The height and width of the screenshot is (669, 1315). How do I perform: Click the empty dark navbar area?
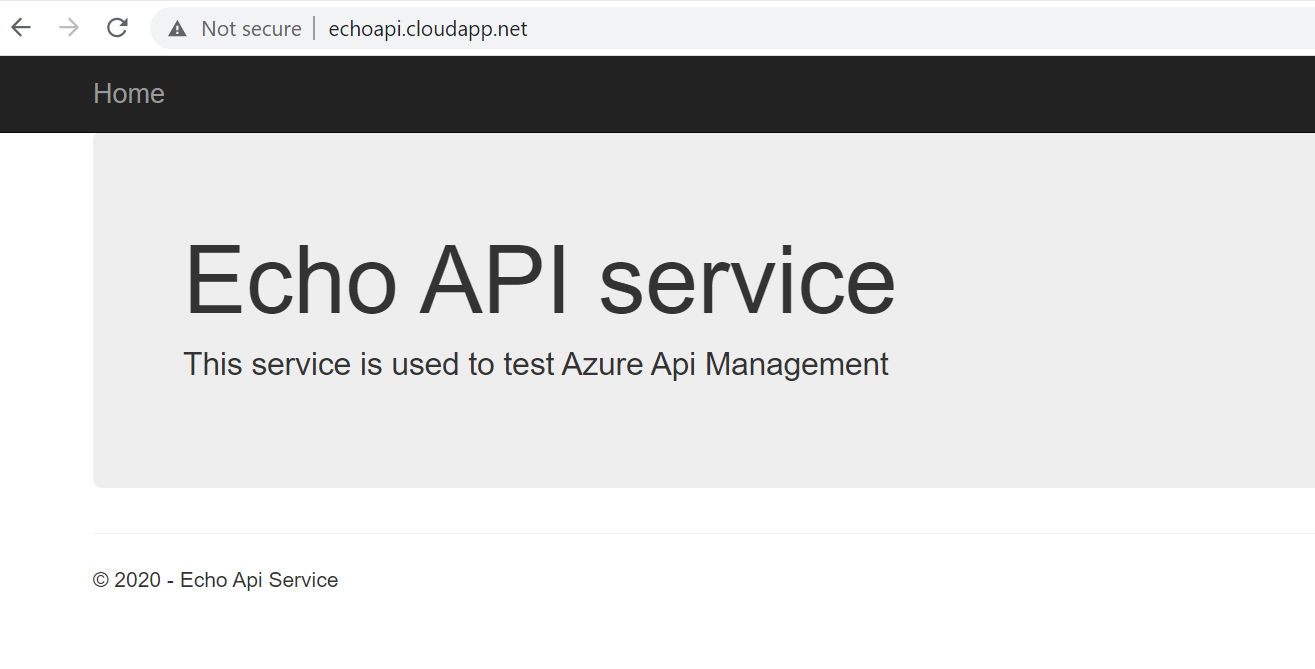tap(700, 94)
